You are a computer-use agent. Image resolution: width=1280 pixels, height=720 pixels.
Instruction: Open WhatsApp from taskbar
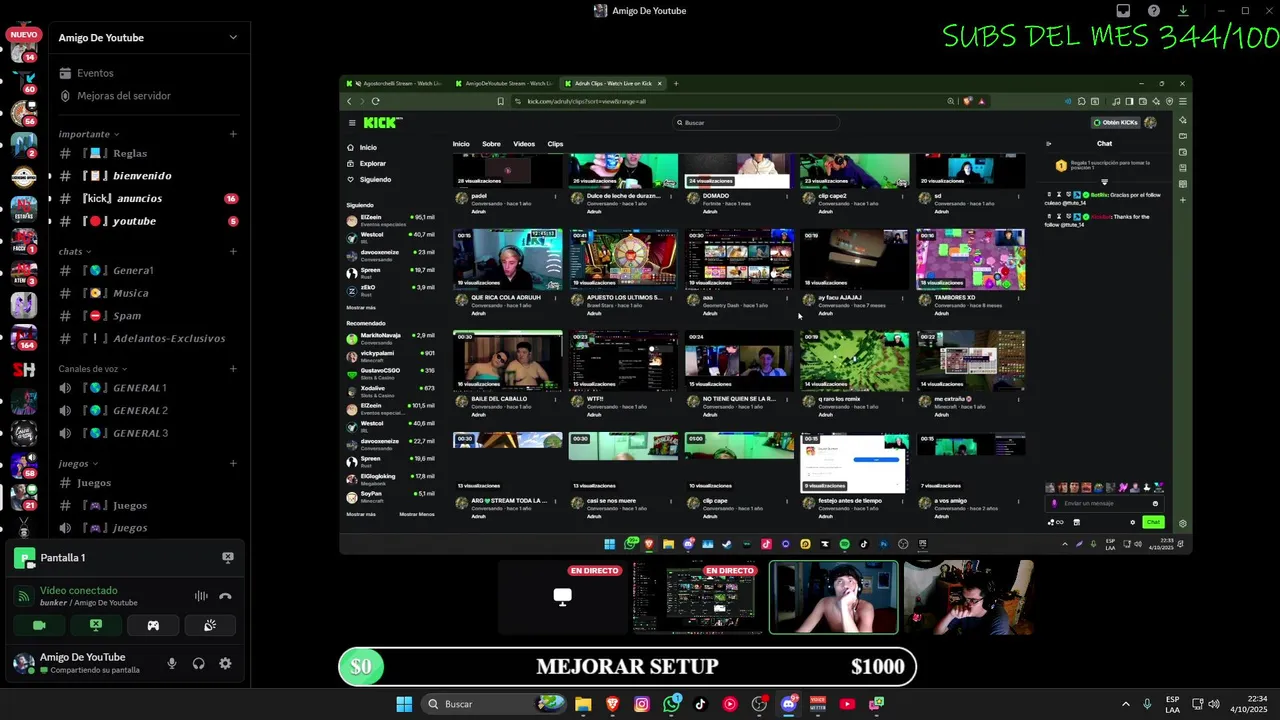click(671, 704)
